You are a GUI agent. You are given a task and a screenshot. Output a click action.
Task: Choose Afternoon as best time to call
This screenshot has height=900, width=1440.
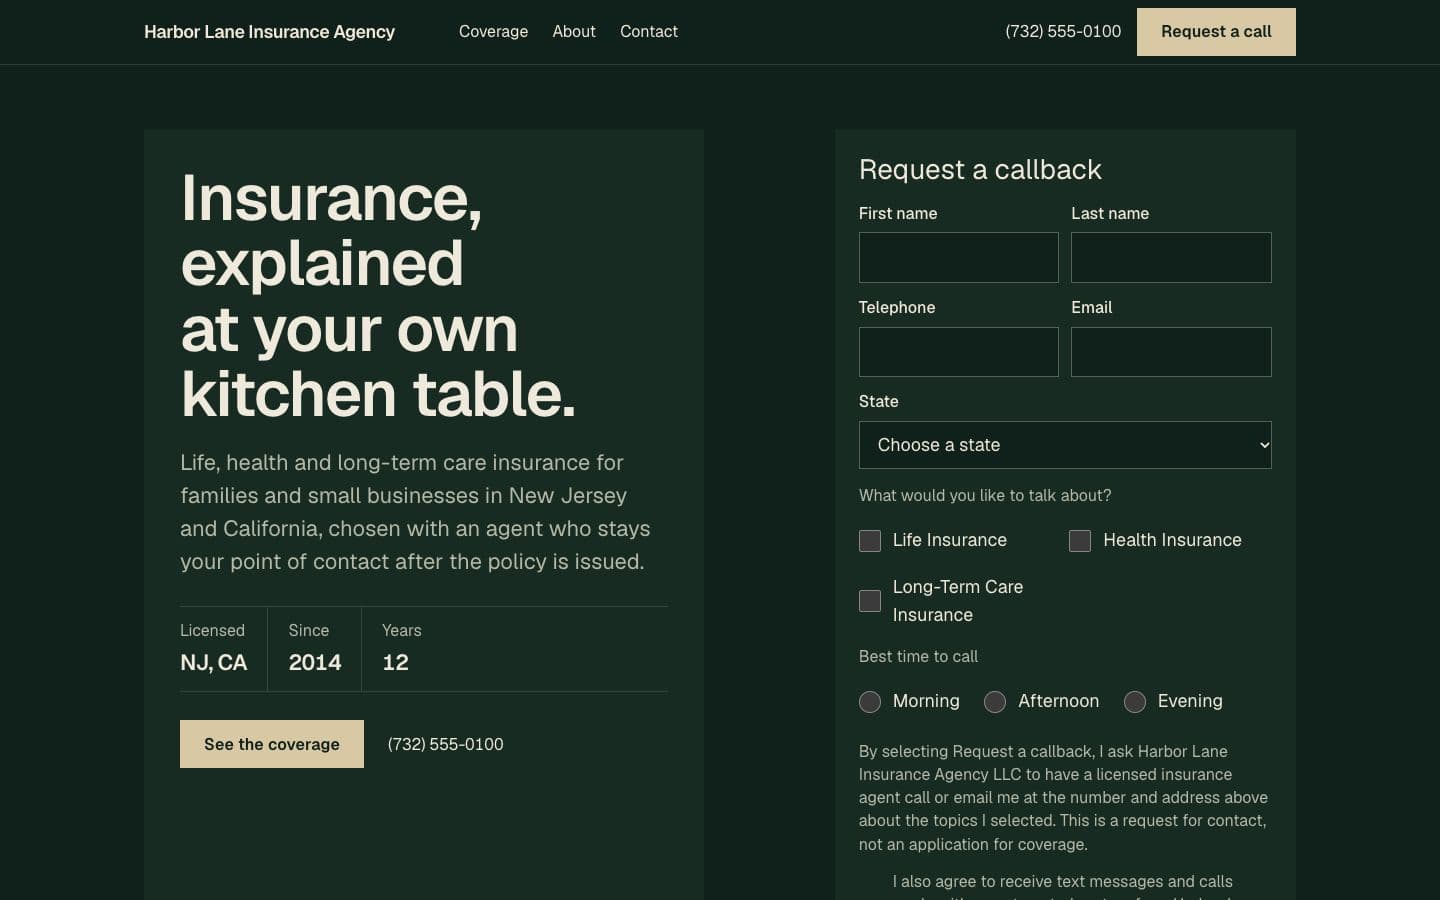coord(995,702)
